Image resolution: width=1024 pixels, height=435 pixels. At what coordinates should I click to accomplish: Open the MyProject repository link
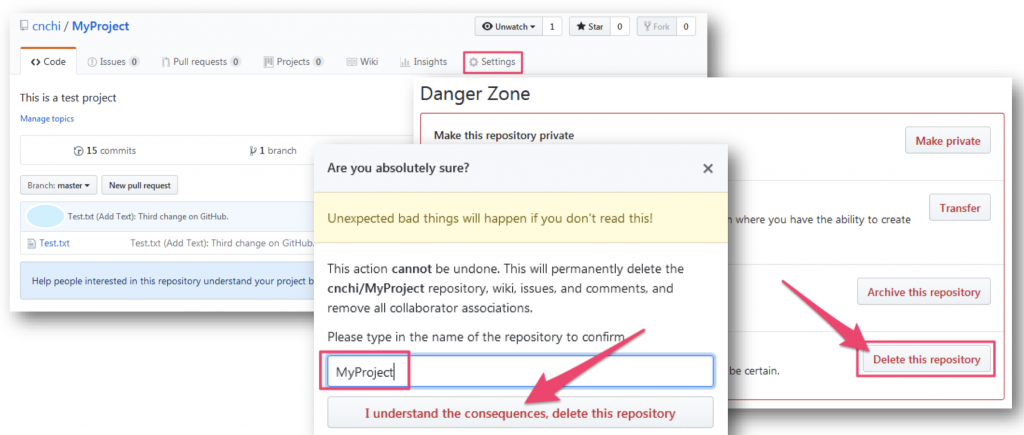pos(101,26)
